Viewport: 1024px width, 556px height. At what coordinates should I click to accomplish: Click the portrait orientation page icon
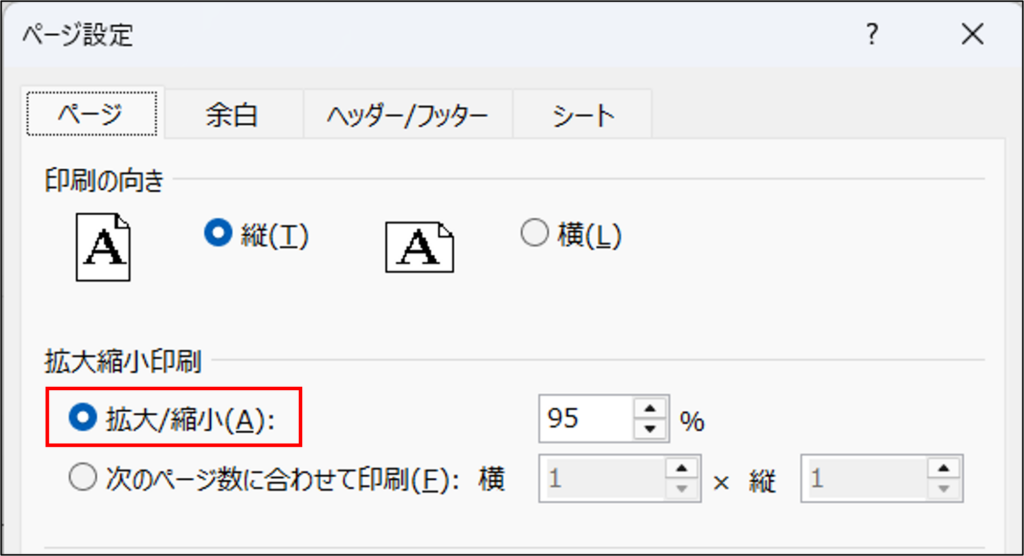pos(103,247)
